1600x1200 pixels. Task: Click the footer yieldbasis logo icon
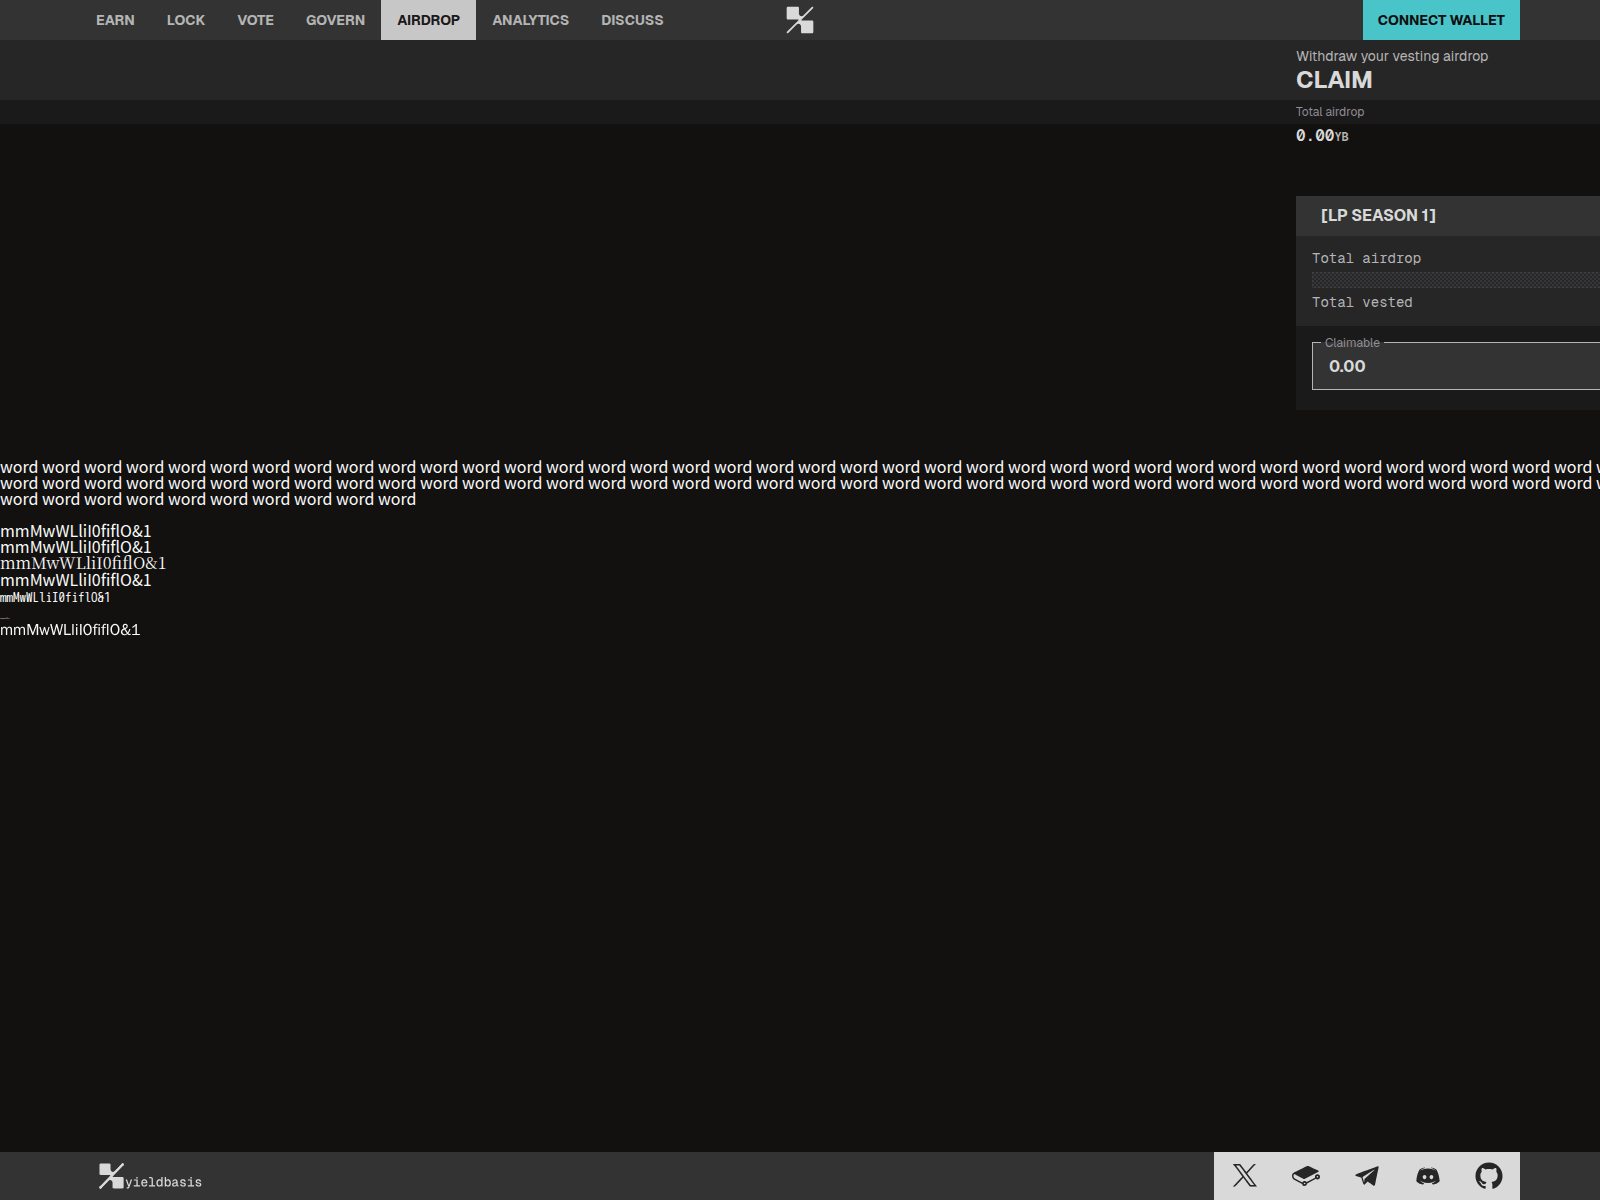111,1176
